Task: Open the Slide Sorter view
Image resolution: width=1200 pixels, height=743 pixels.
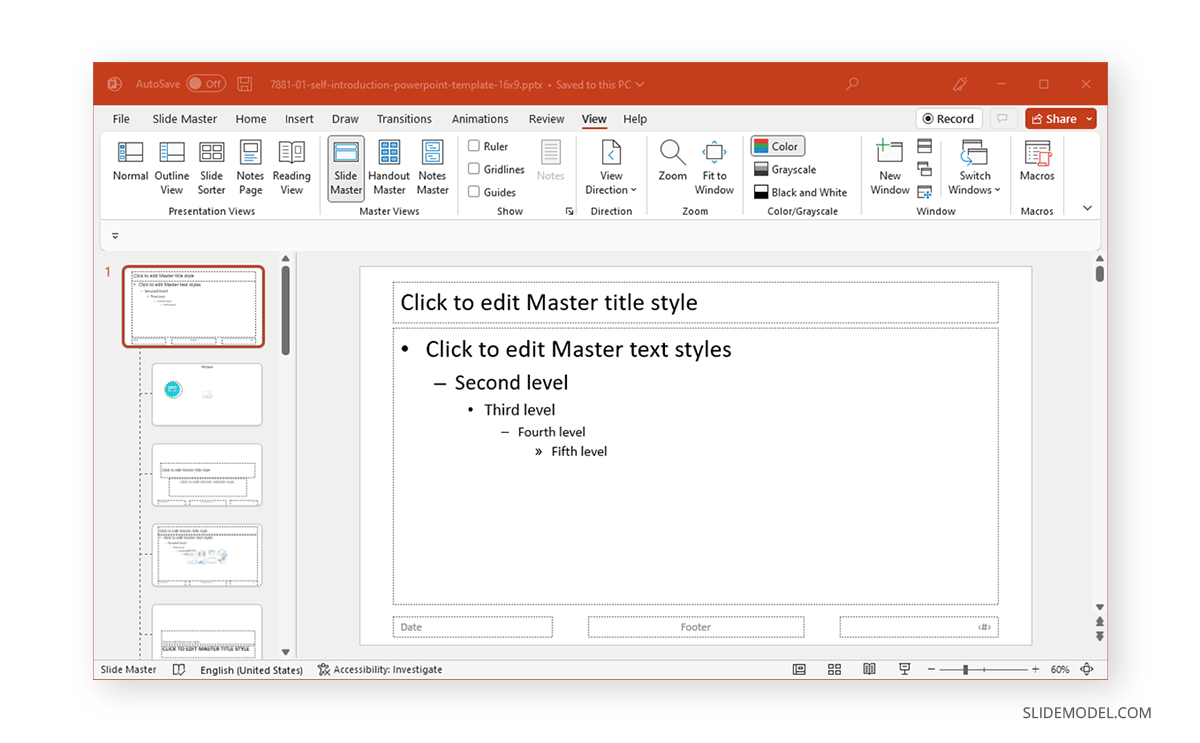Action: click(211, 168)
